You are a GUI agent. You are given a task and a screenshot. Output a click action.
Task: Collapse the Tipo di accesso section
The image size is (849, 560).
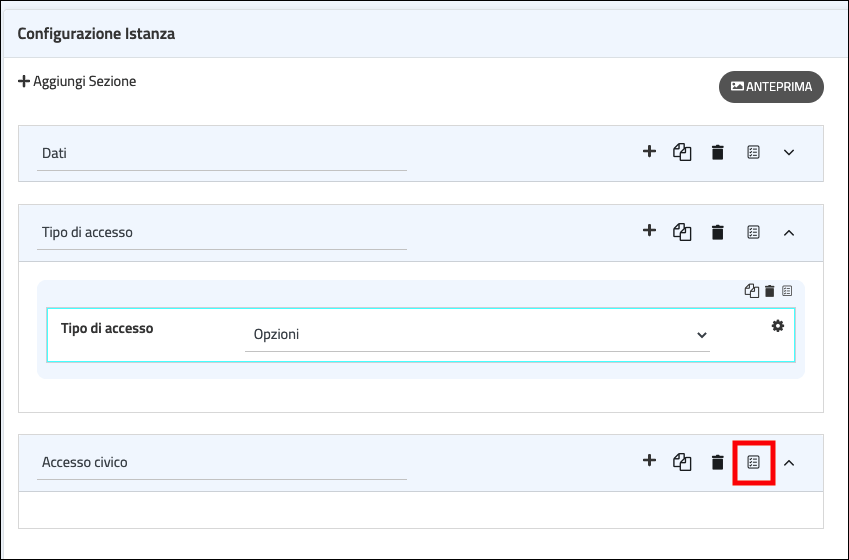pyautogui.click(x=788, y=232)
